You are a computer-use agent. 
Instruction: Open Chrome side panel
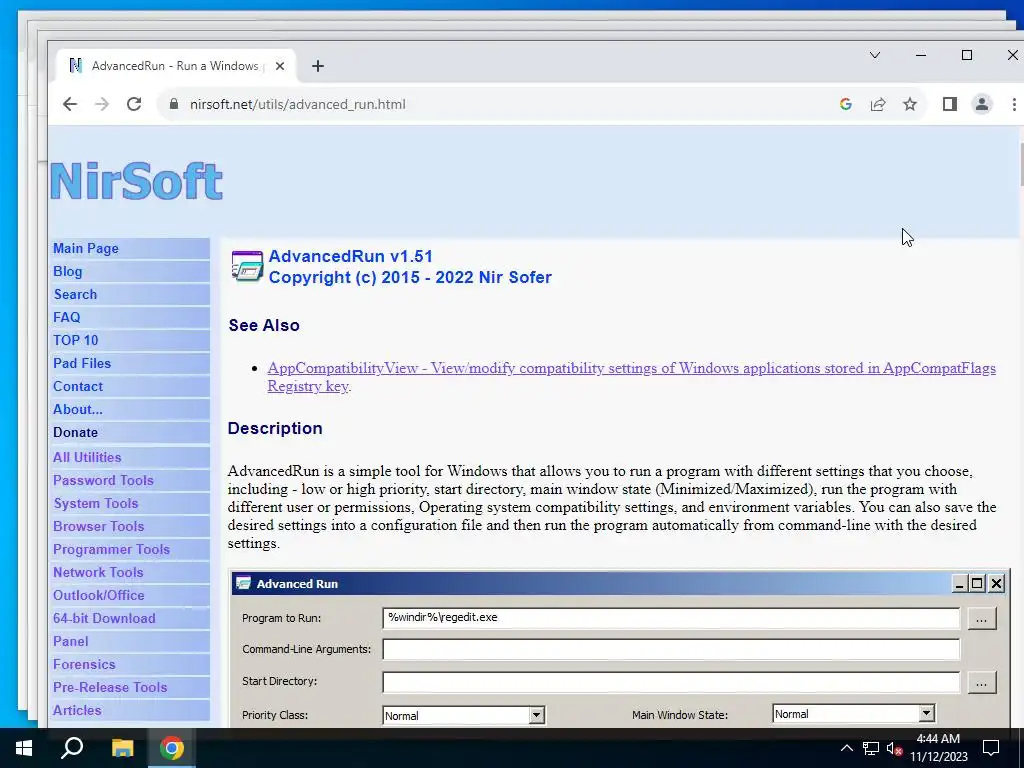coord(950,104)
